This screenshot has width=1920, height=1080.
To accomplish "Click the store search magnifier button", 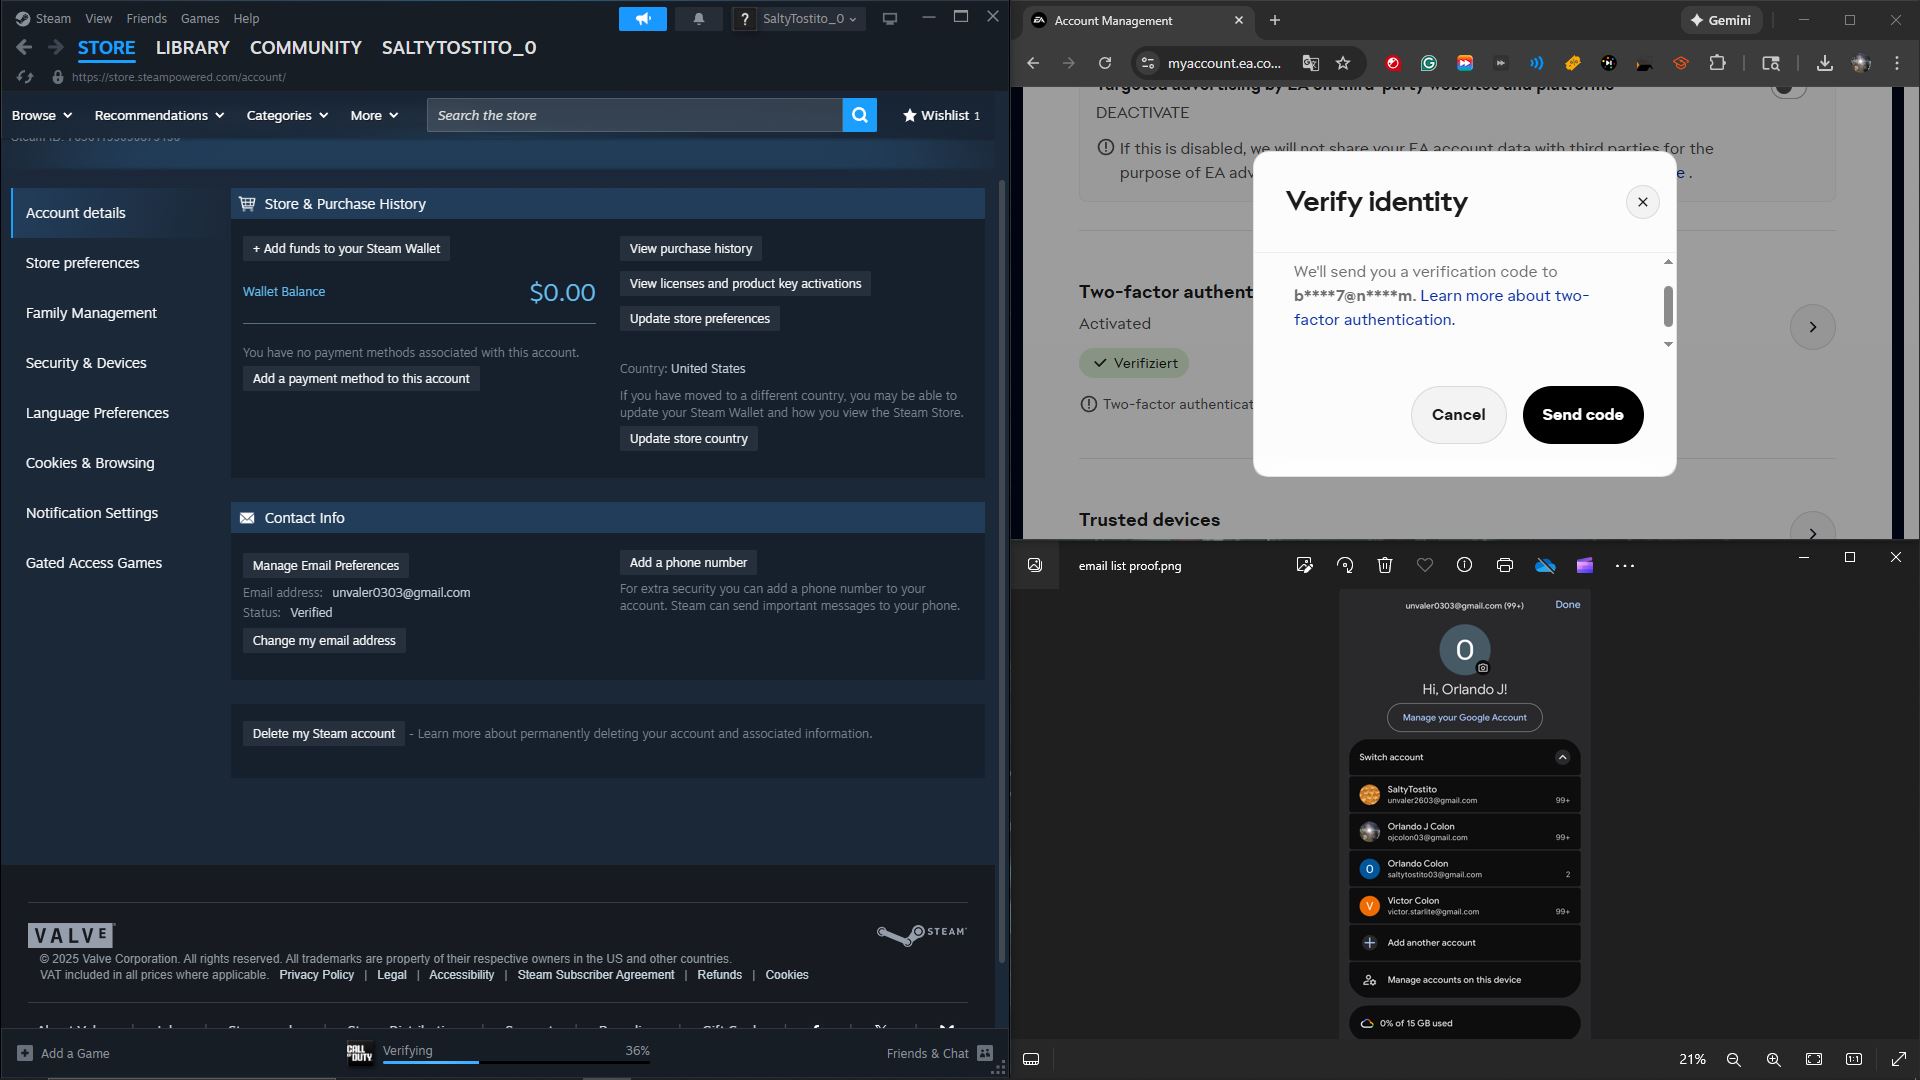I will coord(859,115).
